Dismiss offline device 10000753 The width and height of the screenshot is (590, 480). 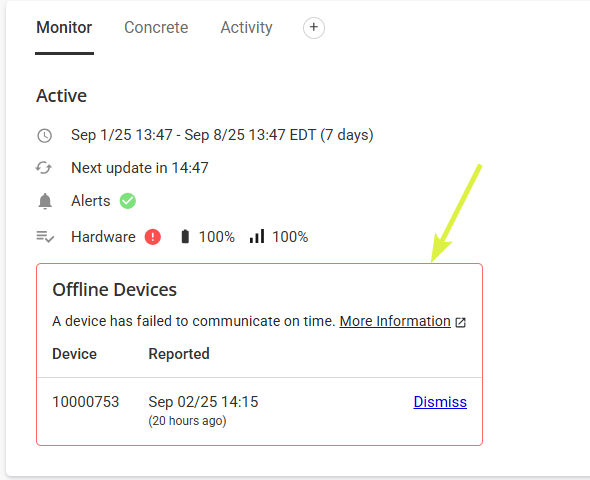[x=440, y=402]
